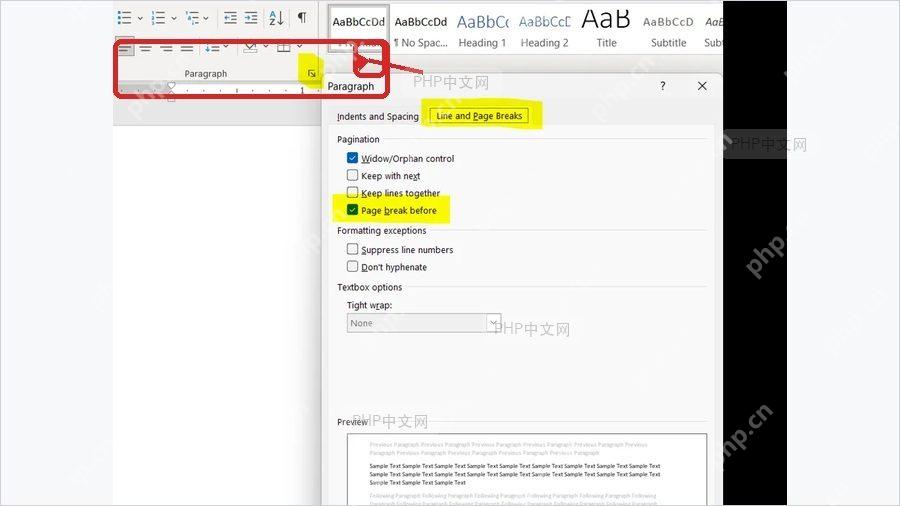Viewport: 900px width, 506px height.
Task: Apply the Title style
Action: click(x=606, y=30)
